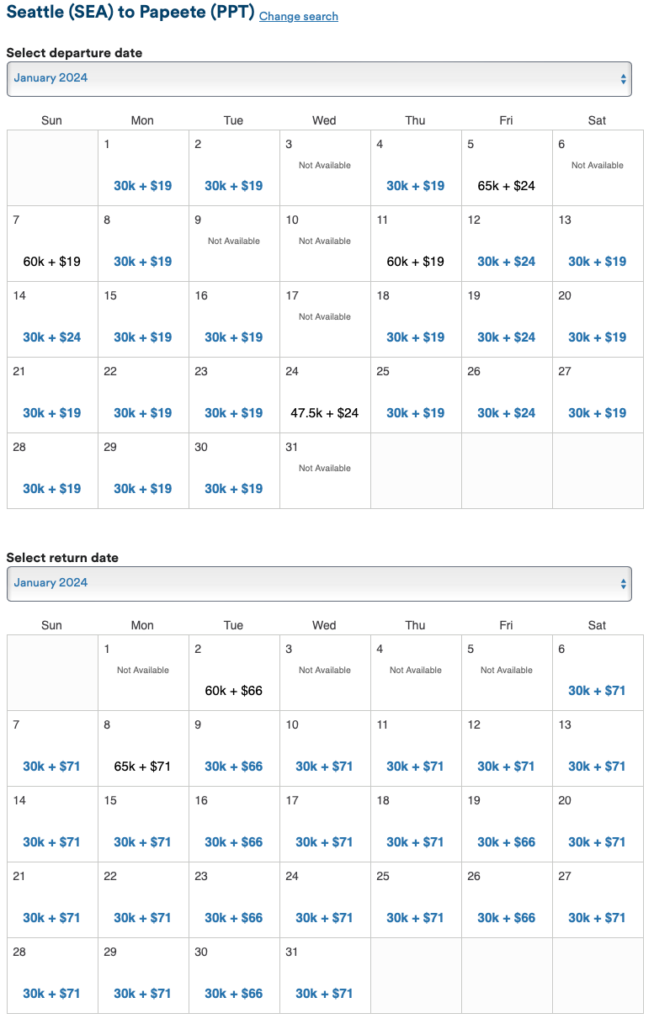Click the departure dropdown stepper arrows
Viewport: 654px width, 1024px height.
click(623, 78)
